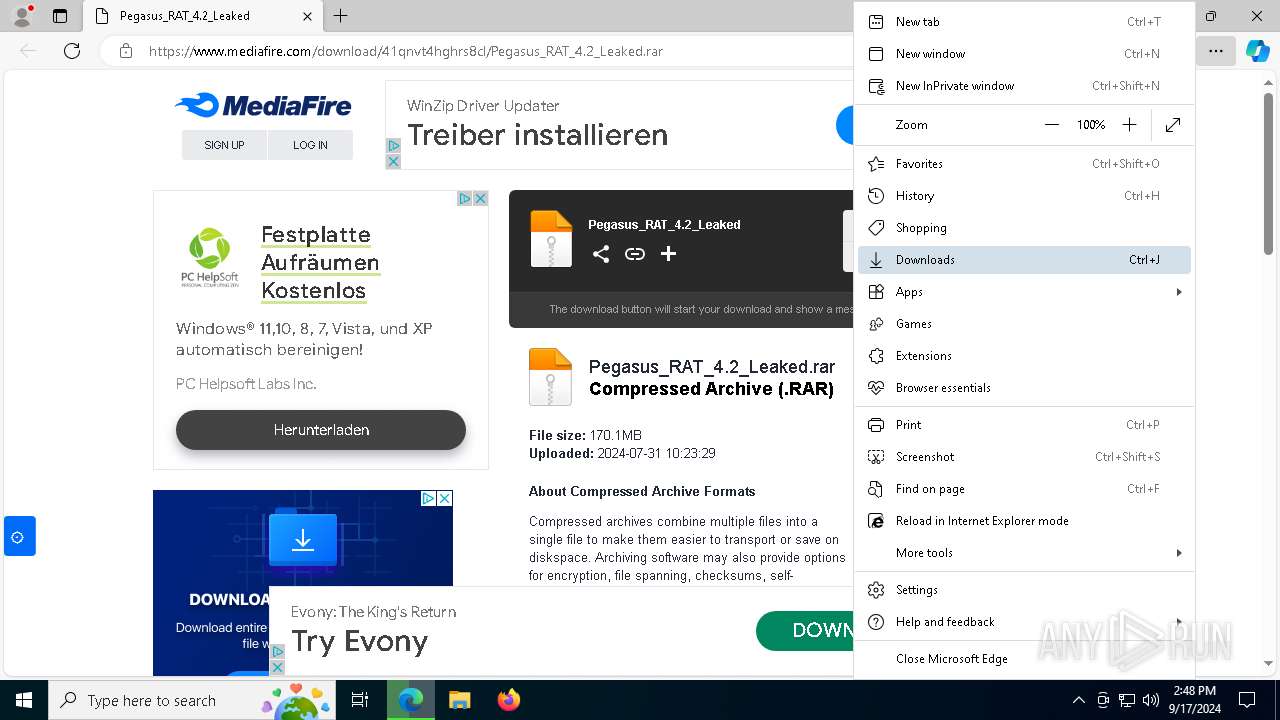Expand Help and feedback submenu
This screenshot has width=1280, height=720.
1024,622
